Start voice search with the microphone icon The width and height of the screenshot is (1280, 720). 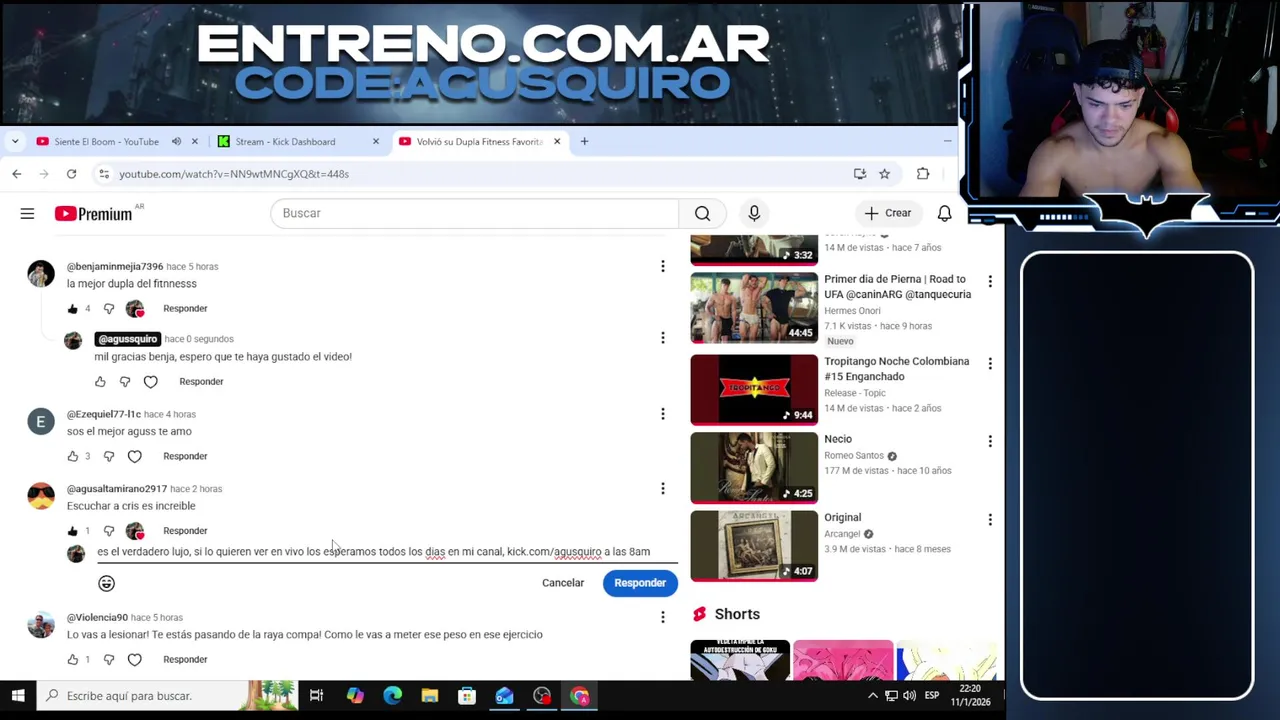tap(754, 213)
